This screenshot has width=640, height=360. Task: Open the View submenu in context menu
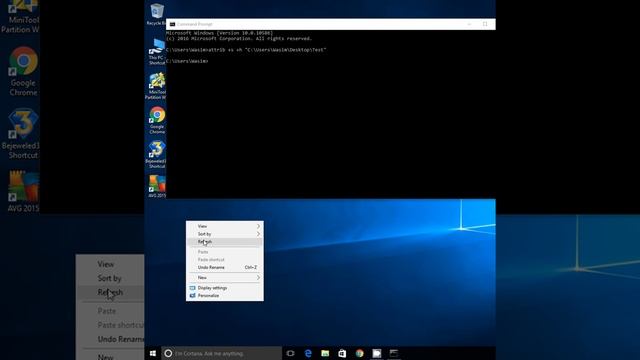(224, 226)
